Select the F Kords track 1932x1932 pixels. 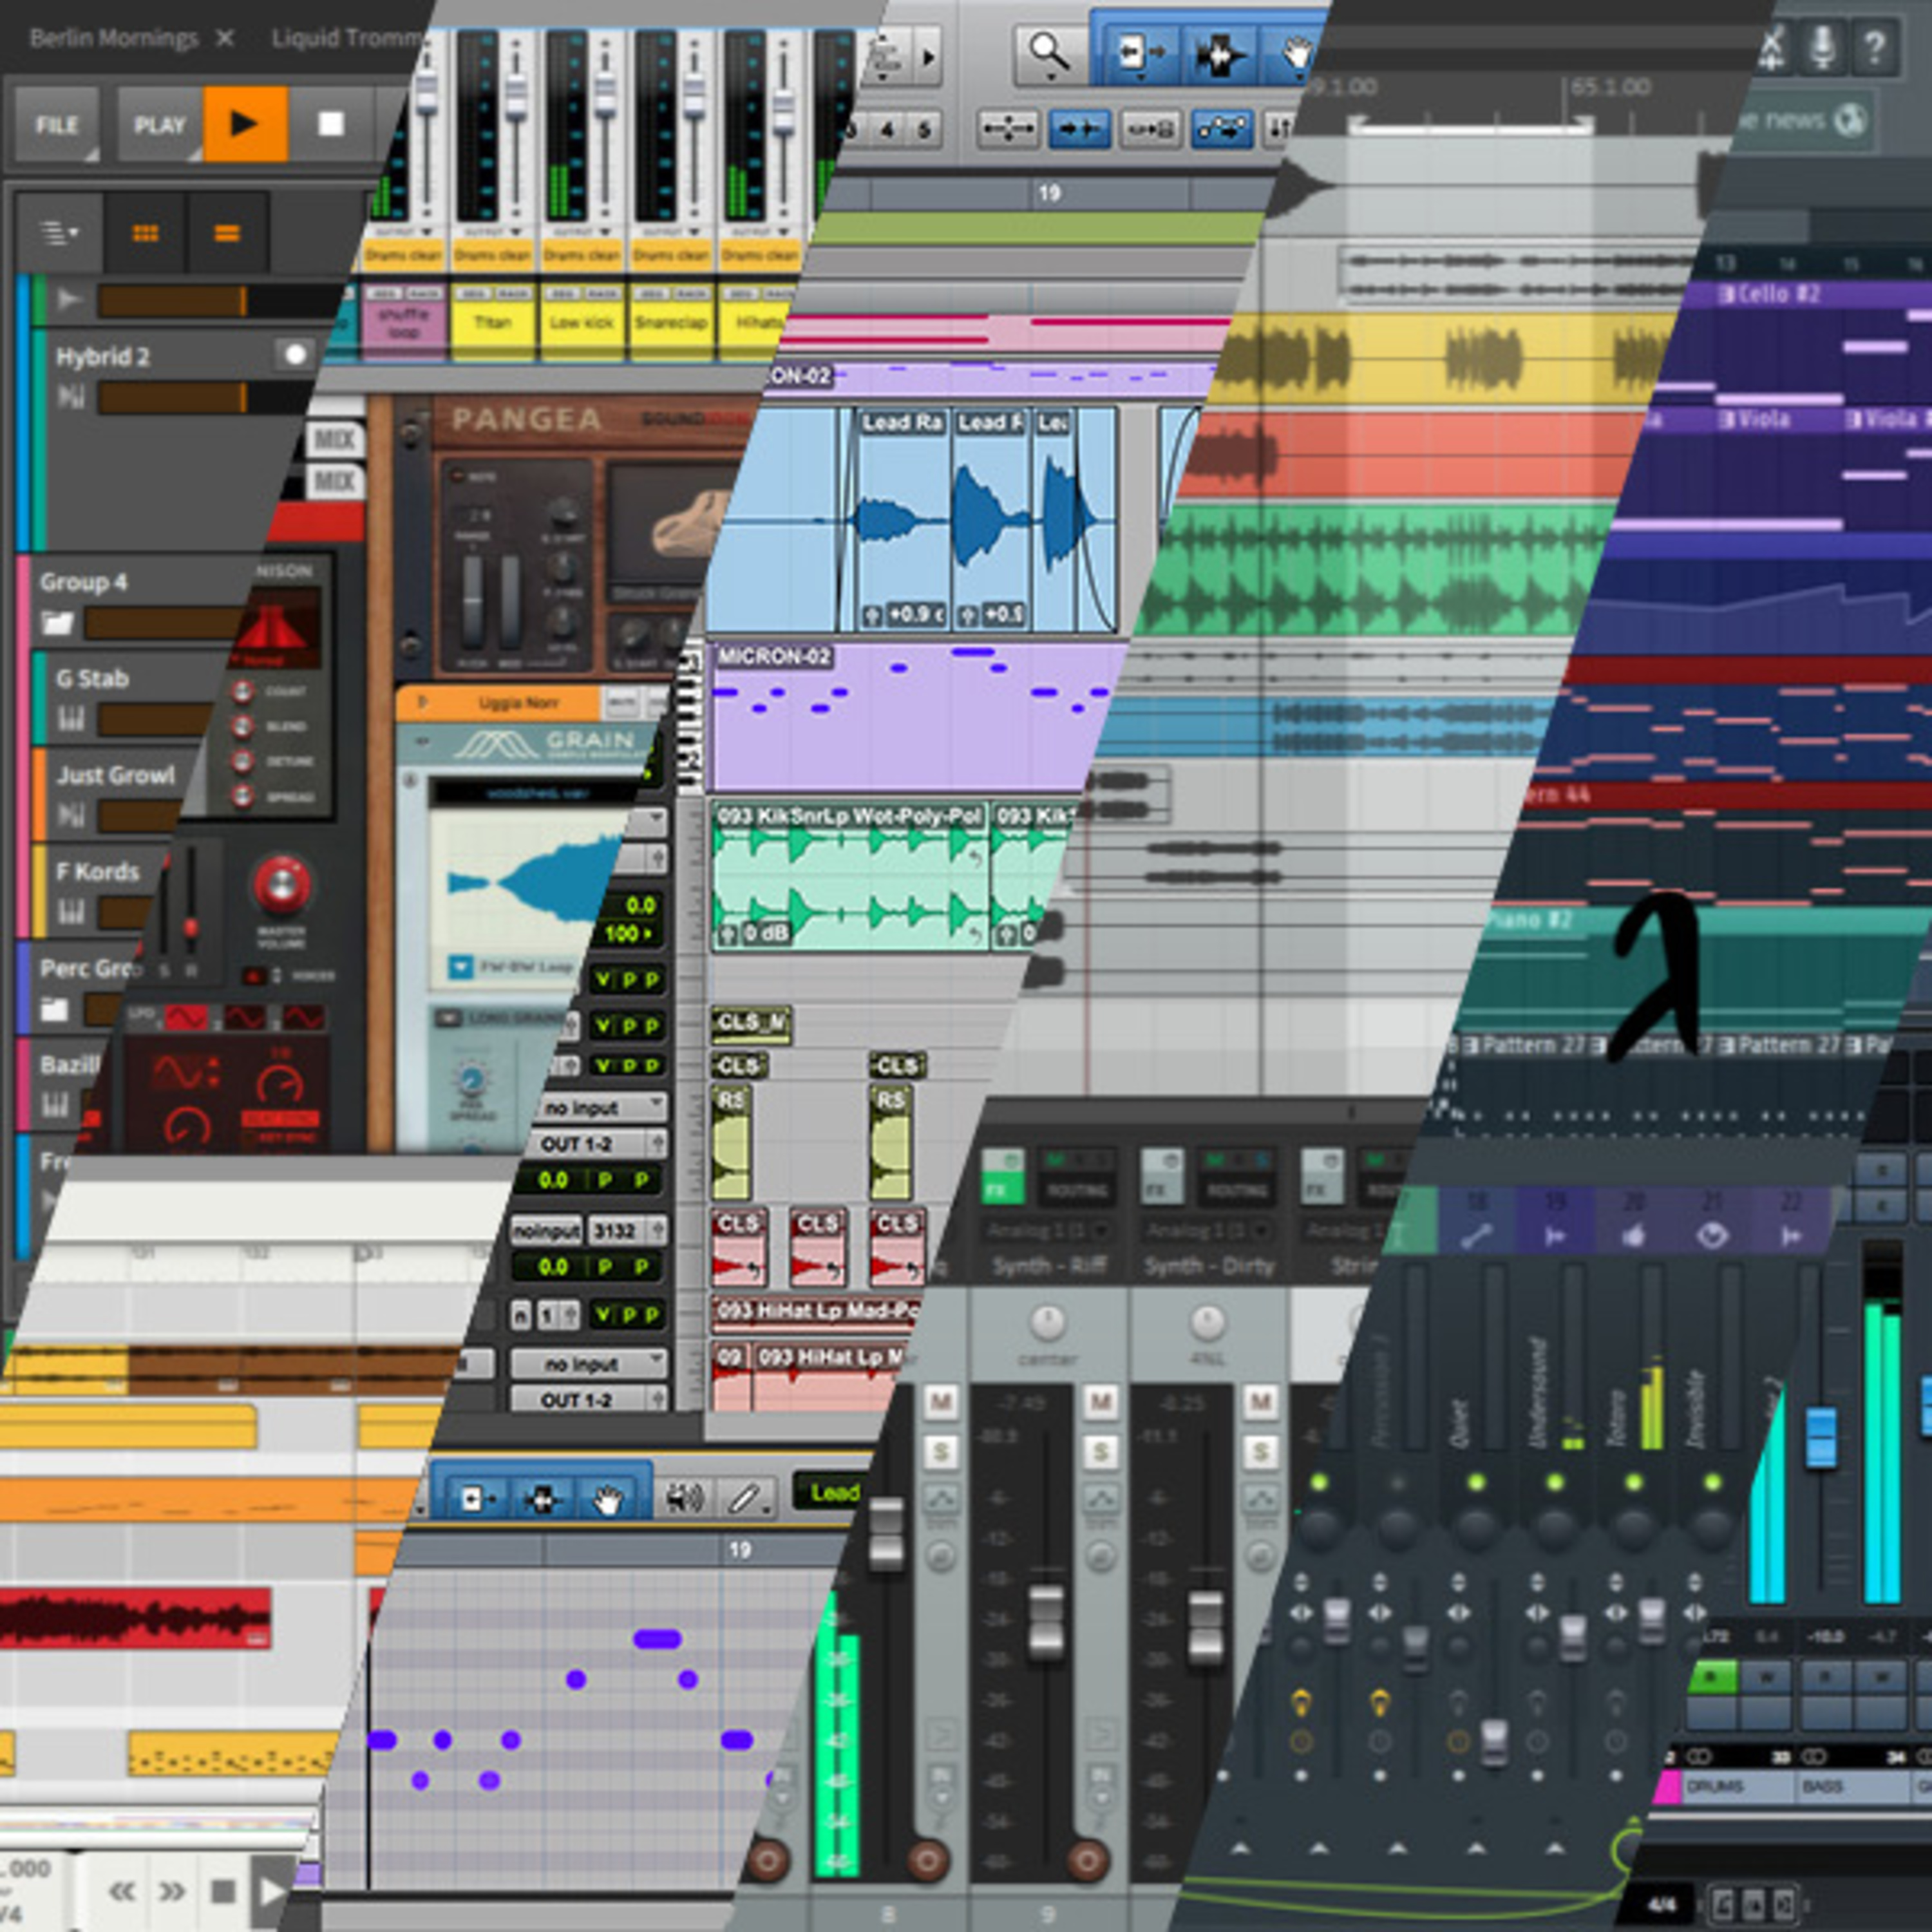coord(97,871)
